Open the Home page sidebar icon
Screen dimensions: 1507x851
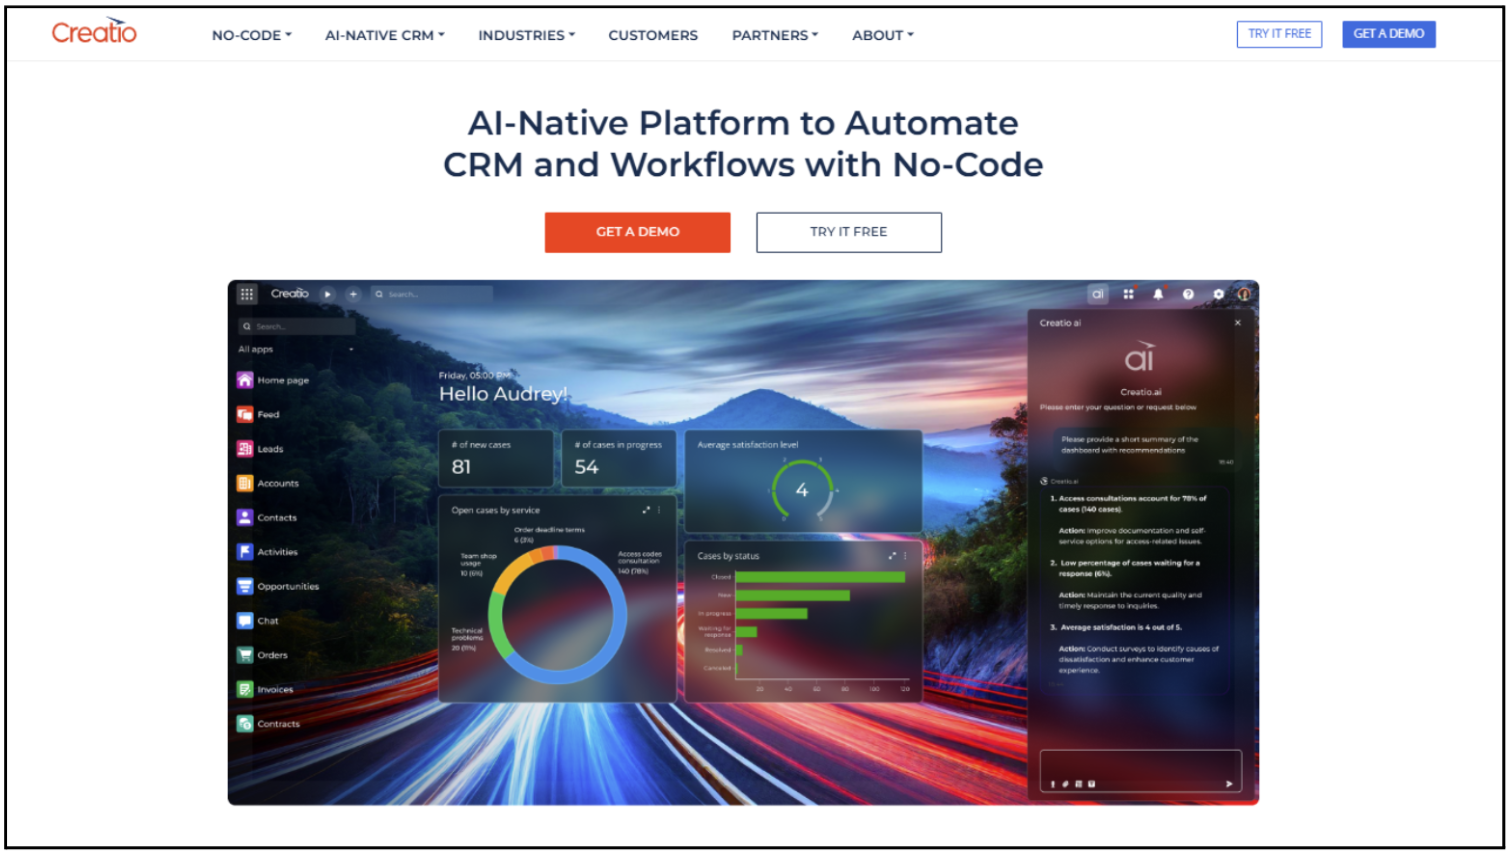(245, 380)
